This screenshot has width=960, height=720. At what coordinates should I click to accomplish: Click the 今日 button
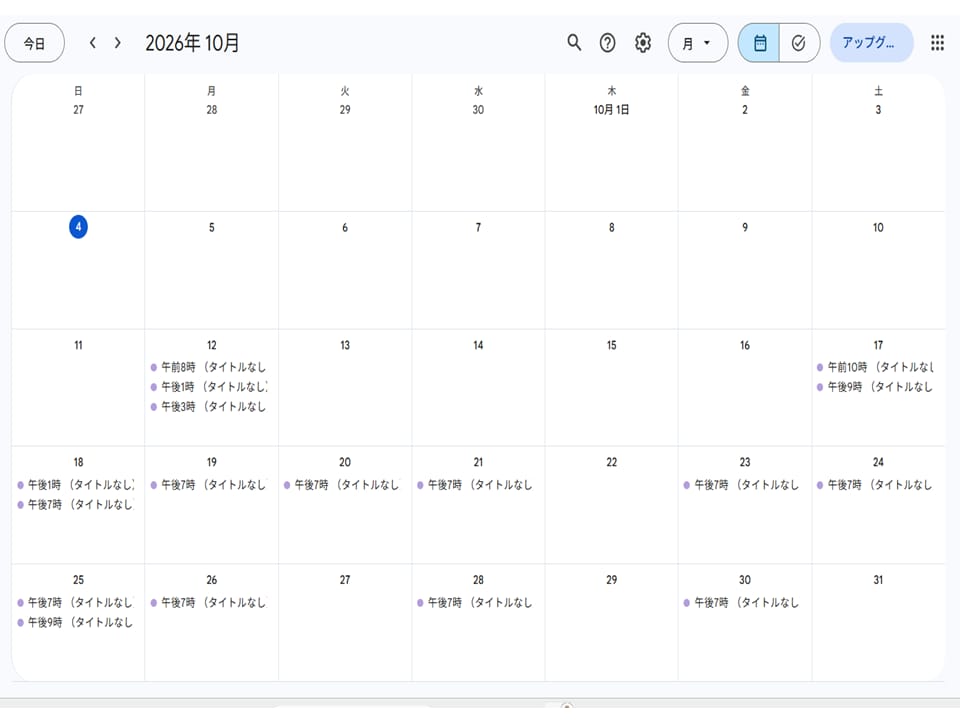tap(34, 43)
